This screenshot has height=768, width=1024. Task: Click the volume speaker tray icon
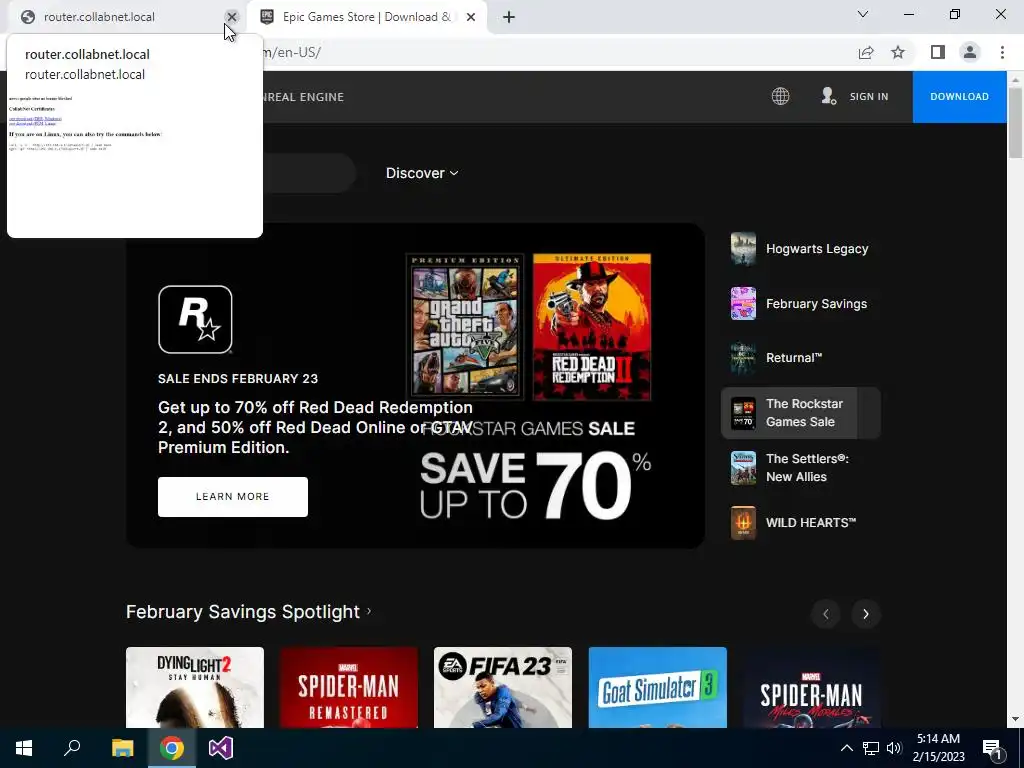tap(894, 748)
